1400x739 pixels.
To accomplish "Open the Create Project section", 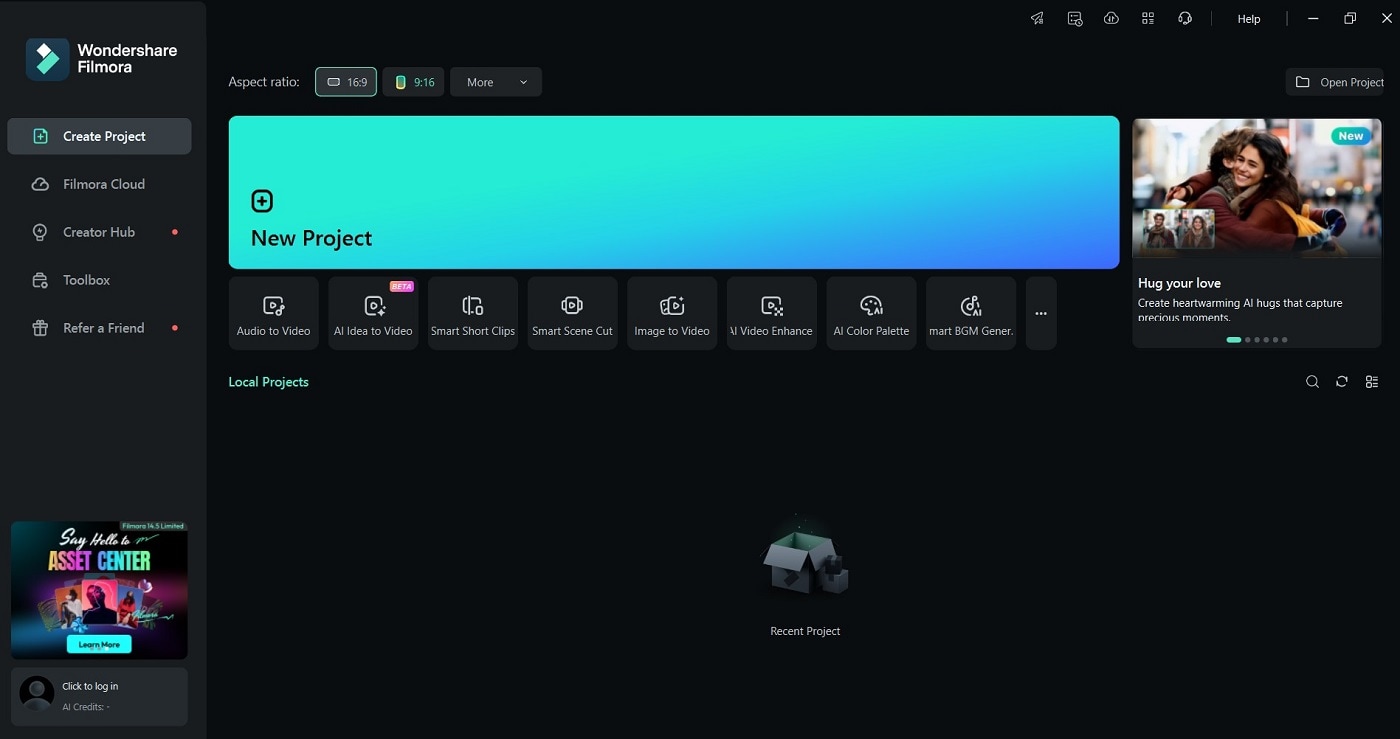I will coord(99,136).
